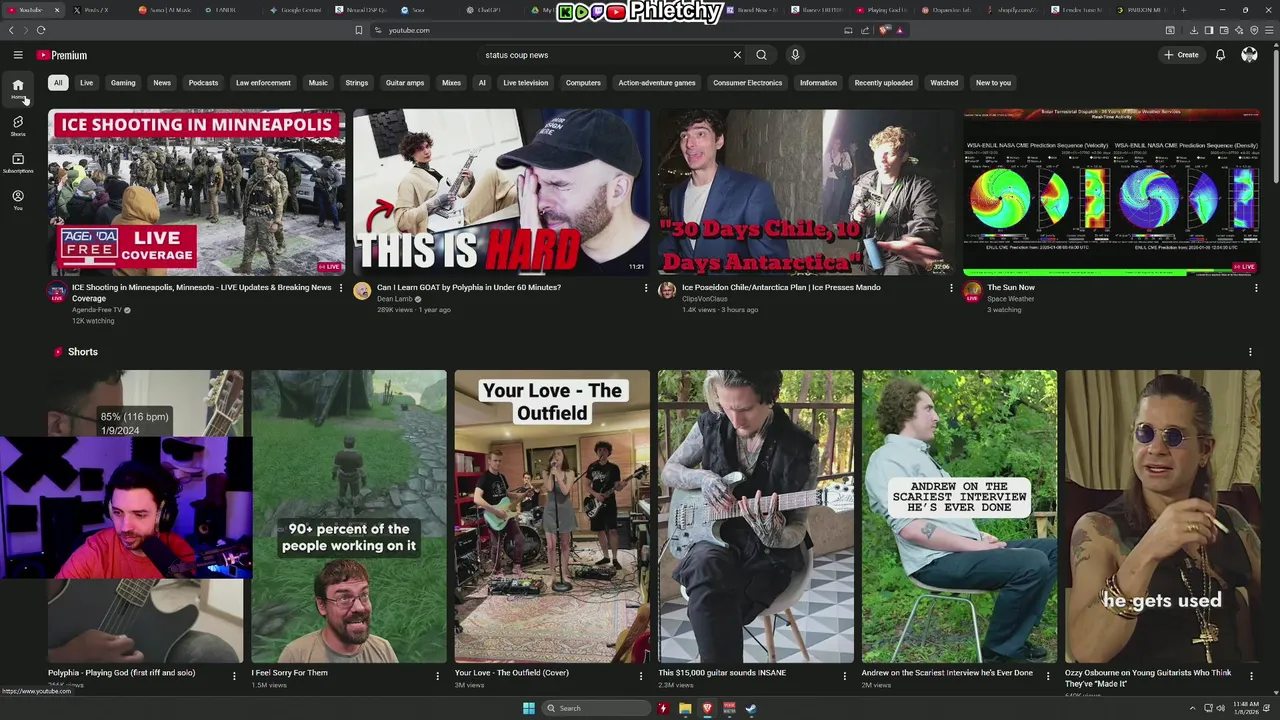This screenshot has height=720, width=1280.
Task: Open the browser main menu icon
Action: (x=1267, y=30)
